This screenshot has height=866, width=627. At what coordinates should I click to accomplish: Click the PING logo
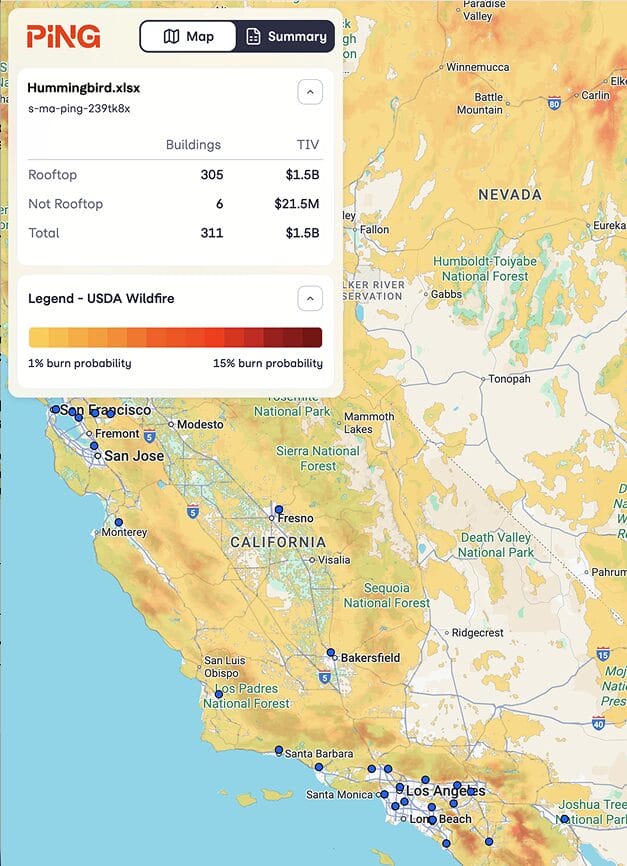pyautogui.click(x=64, y=37)
